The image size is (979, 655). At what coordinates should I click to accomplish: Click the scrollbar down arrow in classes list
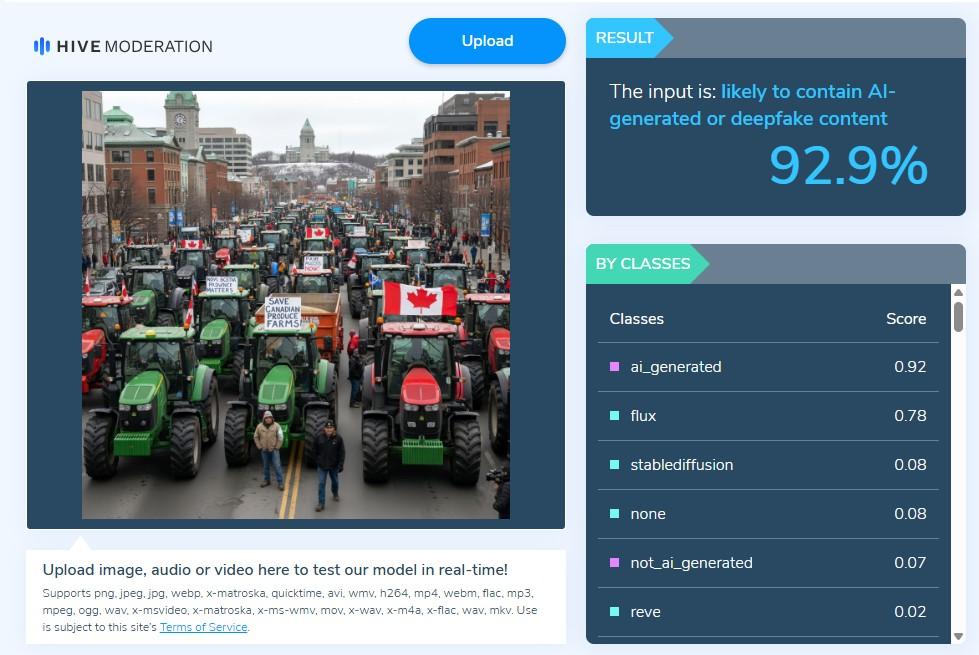point(958,636)
